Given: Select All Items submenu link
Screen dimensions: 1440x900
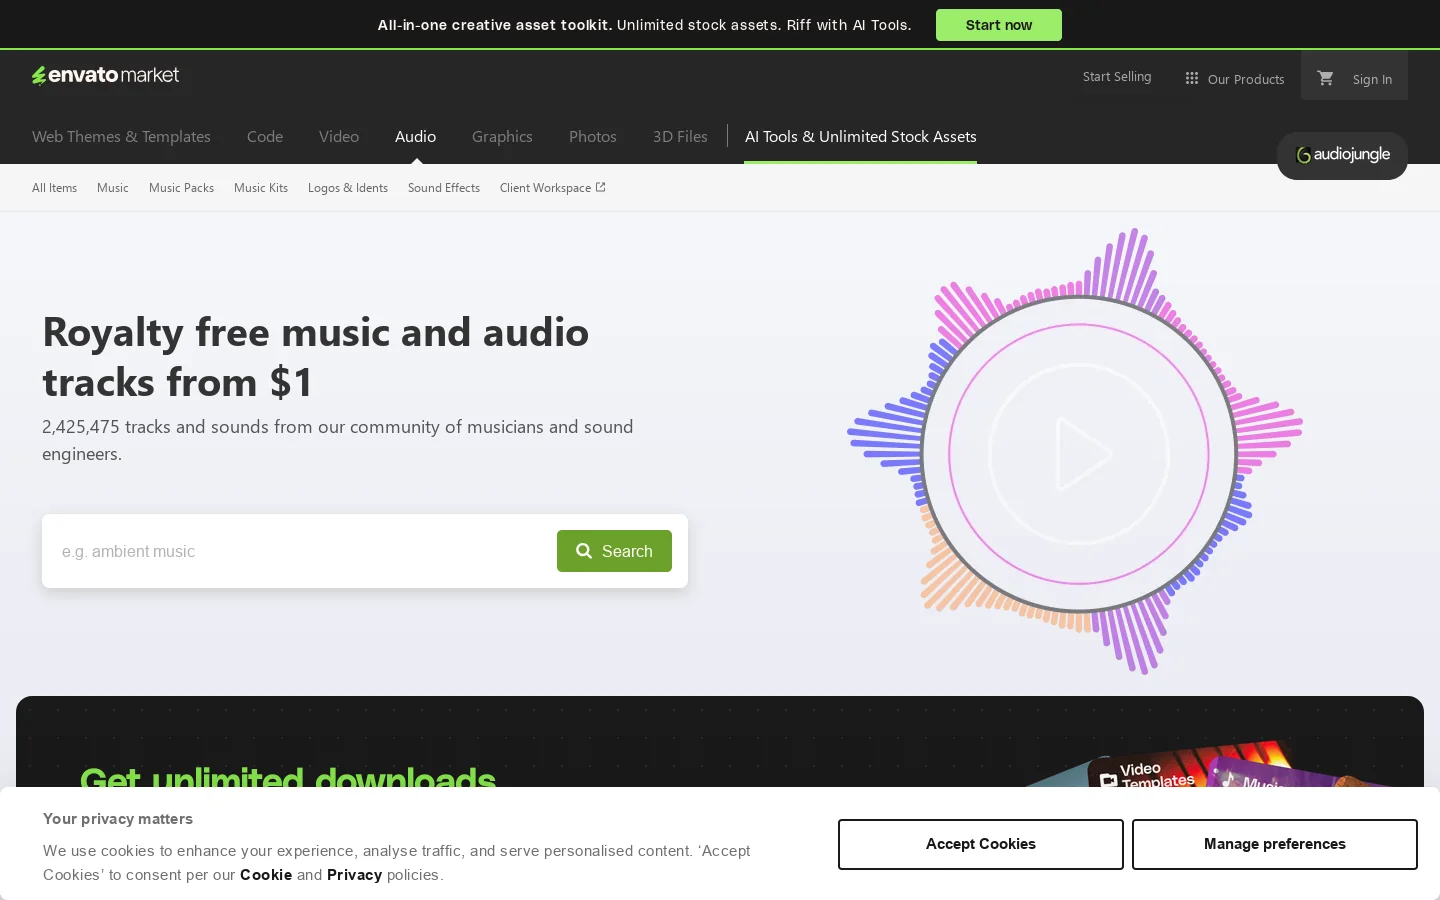Looking at the screenshot, I should (54, 188).
